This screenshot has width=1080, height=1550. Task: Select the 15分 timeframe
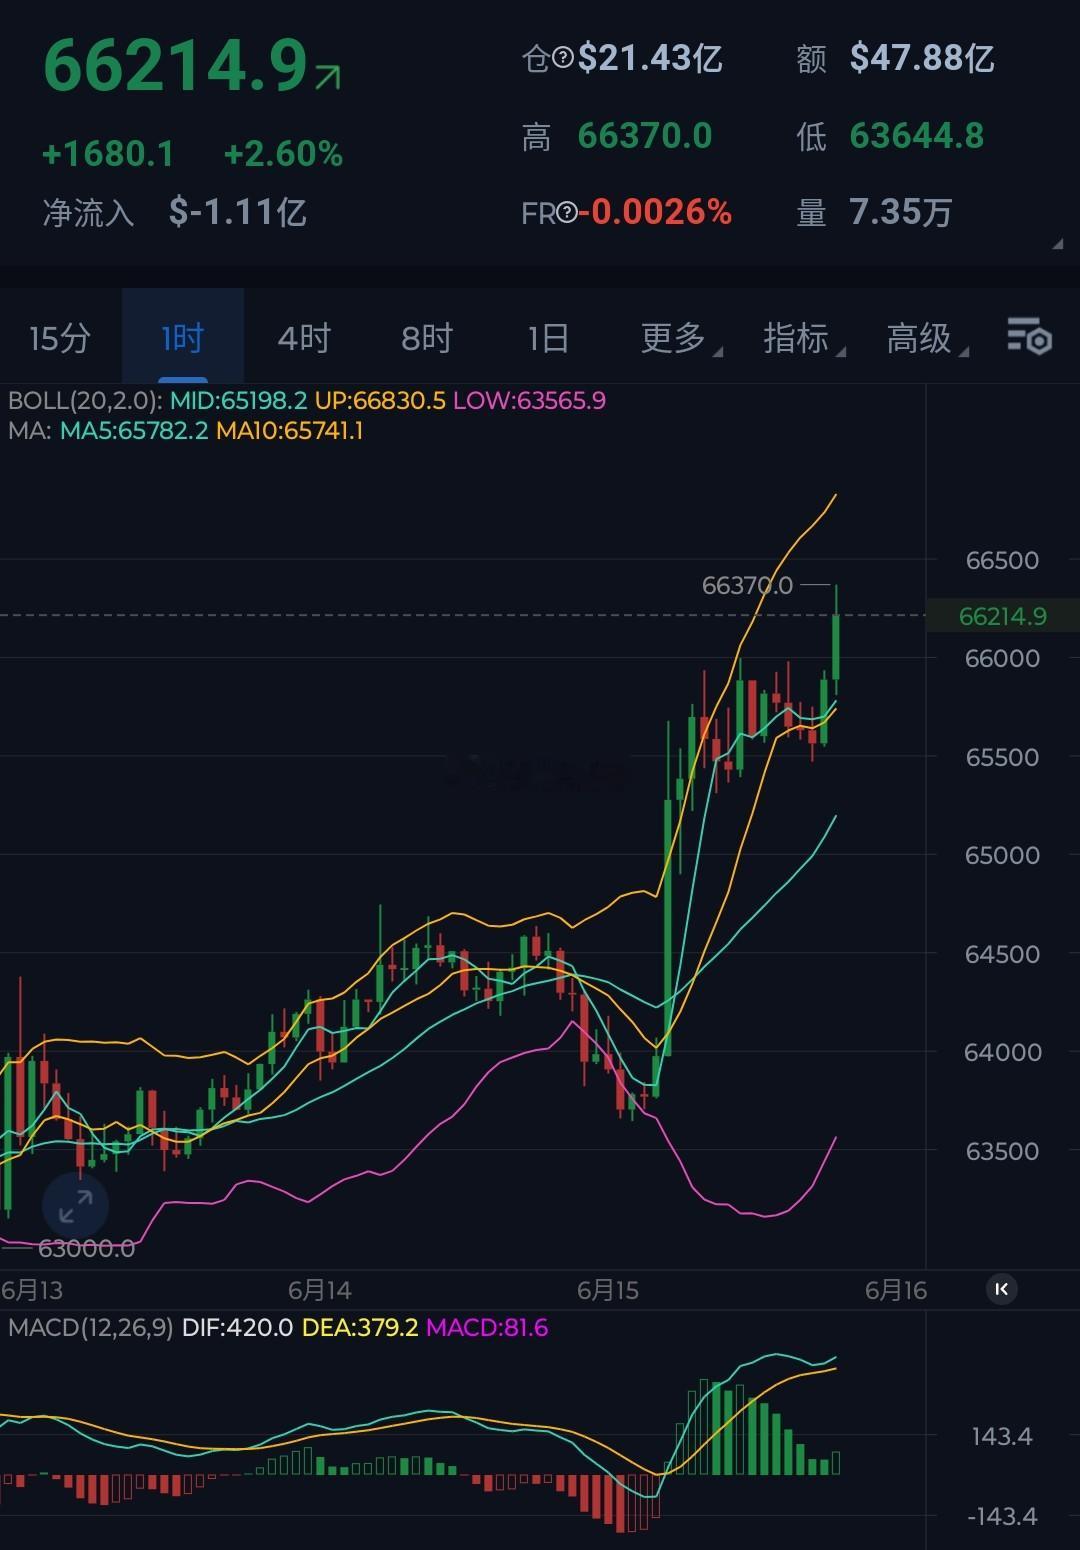(60, 338)
